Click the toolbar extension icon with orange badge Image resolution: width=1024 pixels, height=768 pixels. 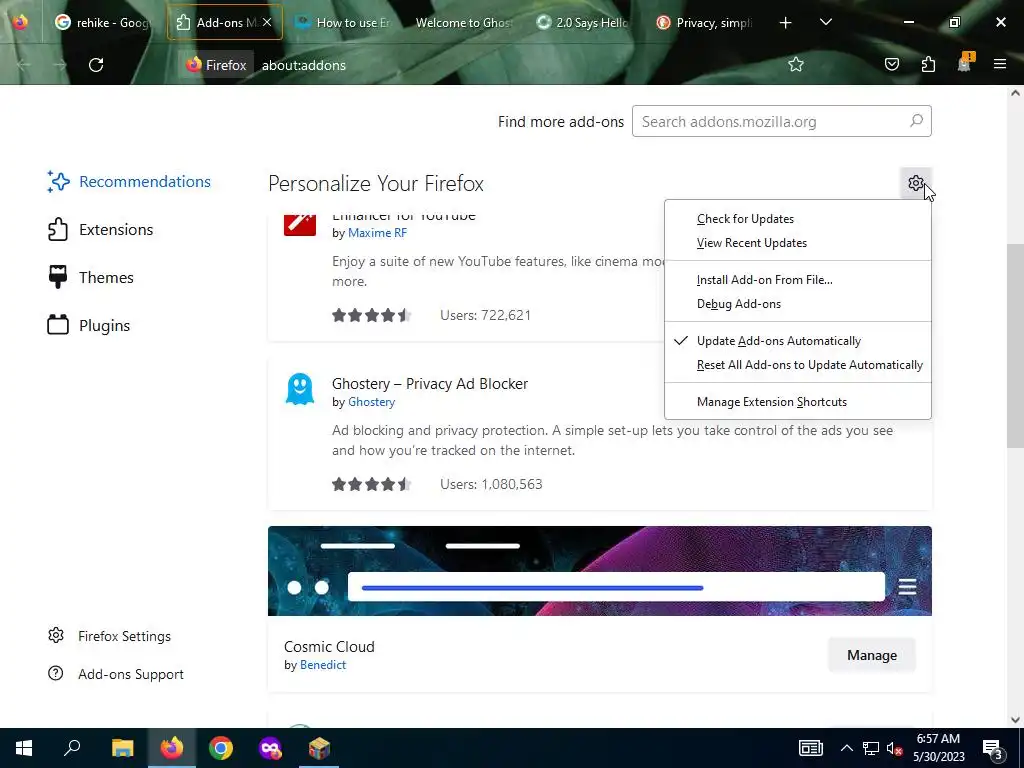tap(965, 63)
